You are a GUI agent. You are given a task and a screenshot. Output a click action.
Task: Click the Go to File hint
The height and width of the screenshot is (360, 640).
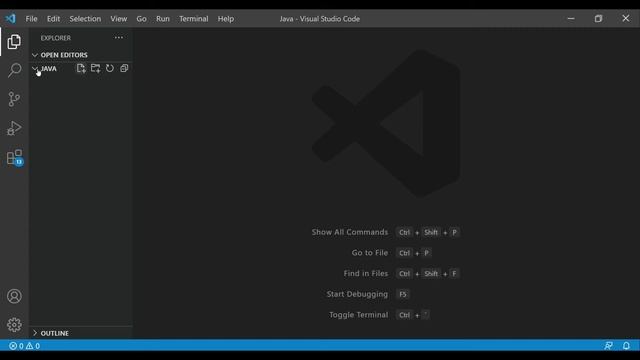pyautogui.click(x=370, y=253)
